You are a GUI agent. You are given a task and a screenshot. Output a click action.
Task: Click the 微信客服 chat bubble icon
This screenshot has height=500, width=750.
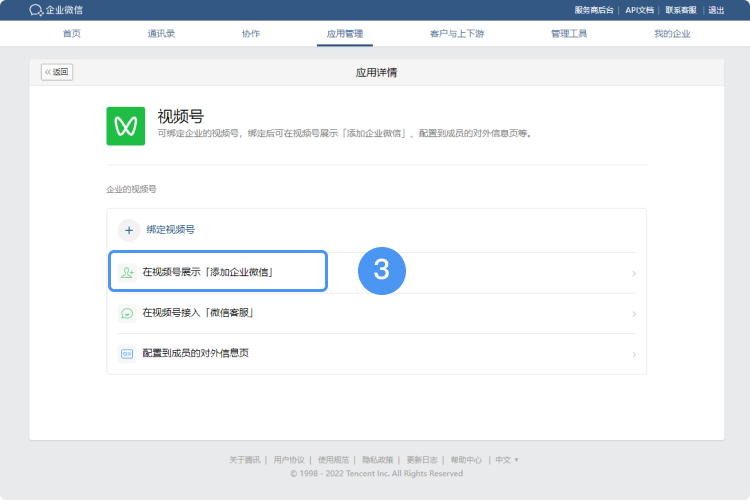tap(127, 313)
